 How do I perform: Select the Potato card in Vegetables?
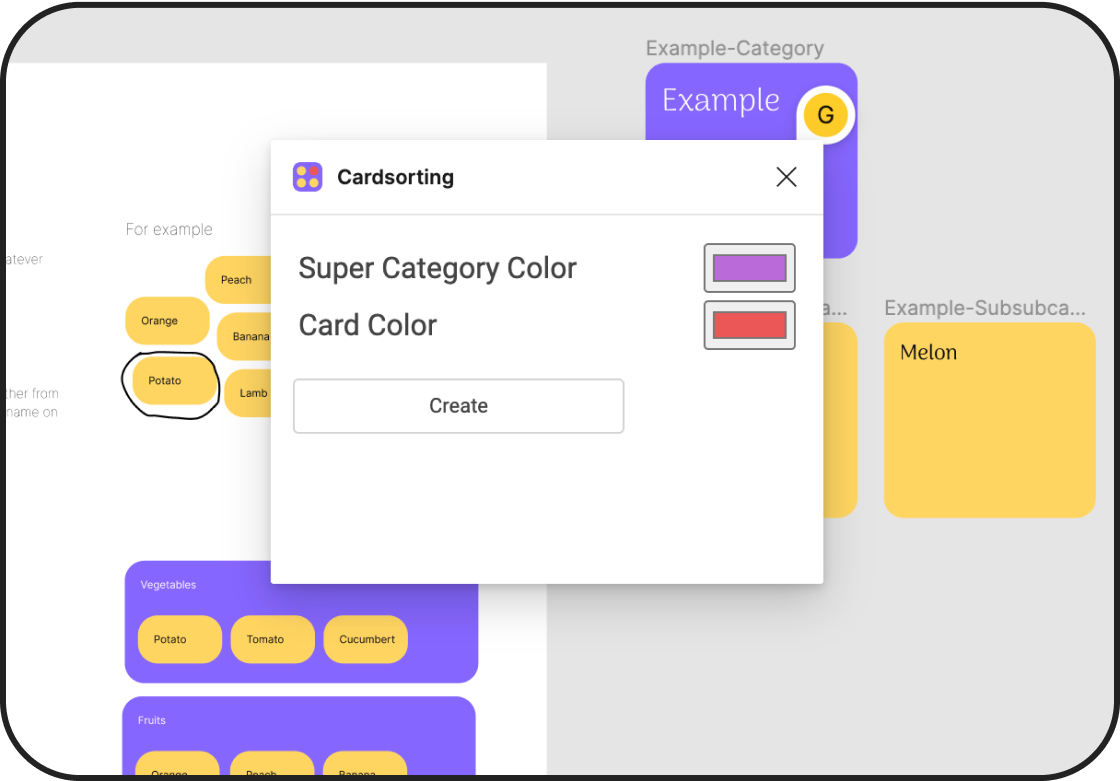tap(179, 640)
